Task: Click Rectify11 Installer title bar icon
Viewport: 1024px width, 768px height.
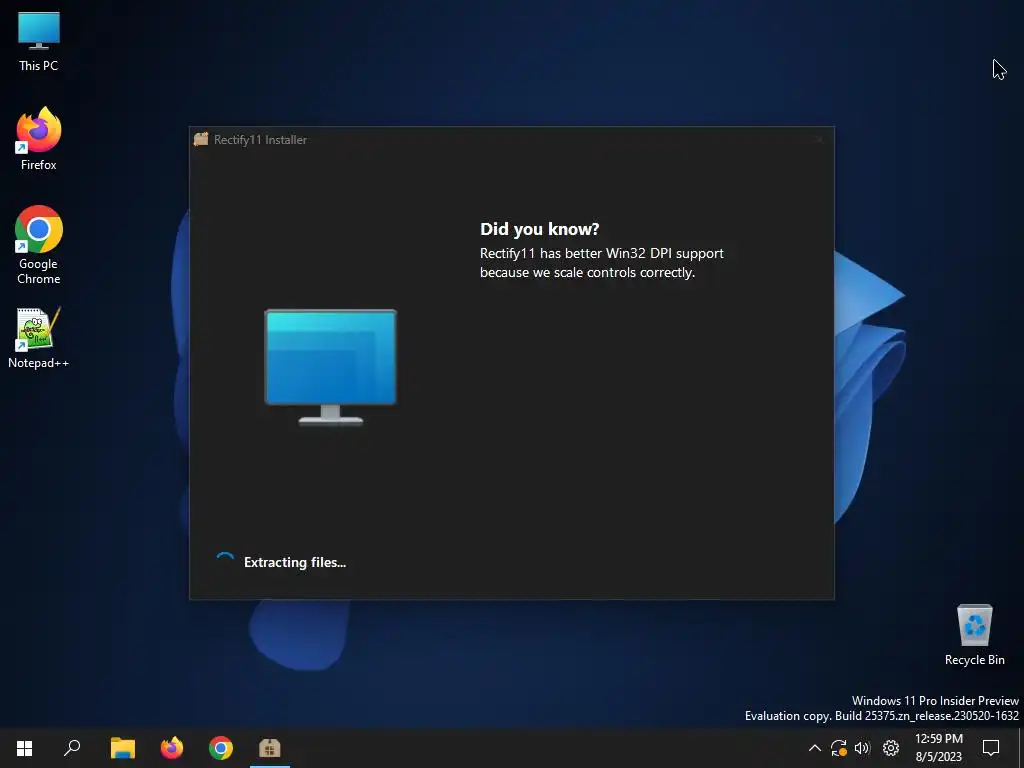Action: pyautogui.click(x=201, y=139)
